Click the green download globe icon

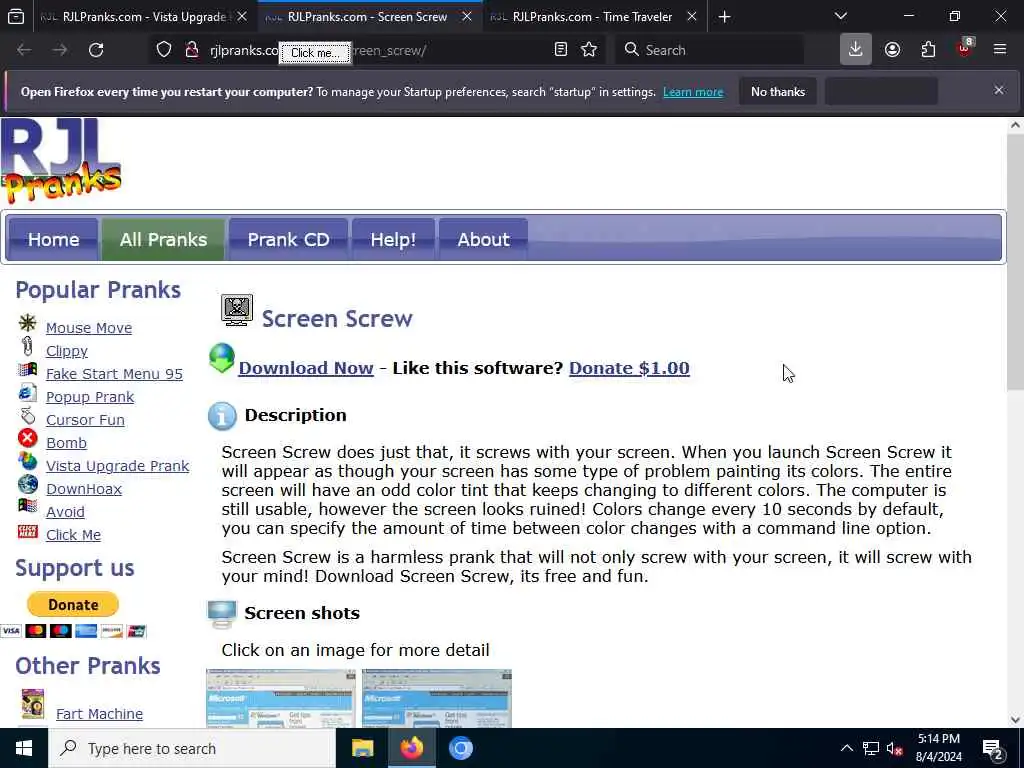tap(222, 359)
